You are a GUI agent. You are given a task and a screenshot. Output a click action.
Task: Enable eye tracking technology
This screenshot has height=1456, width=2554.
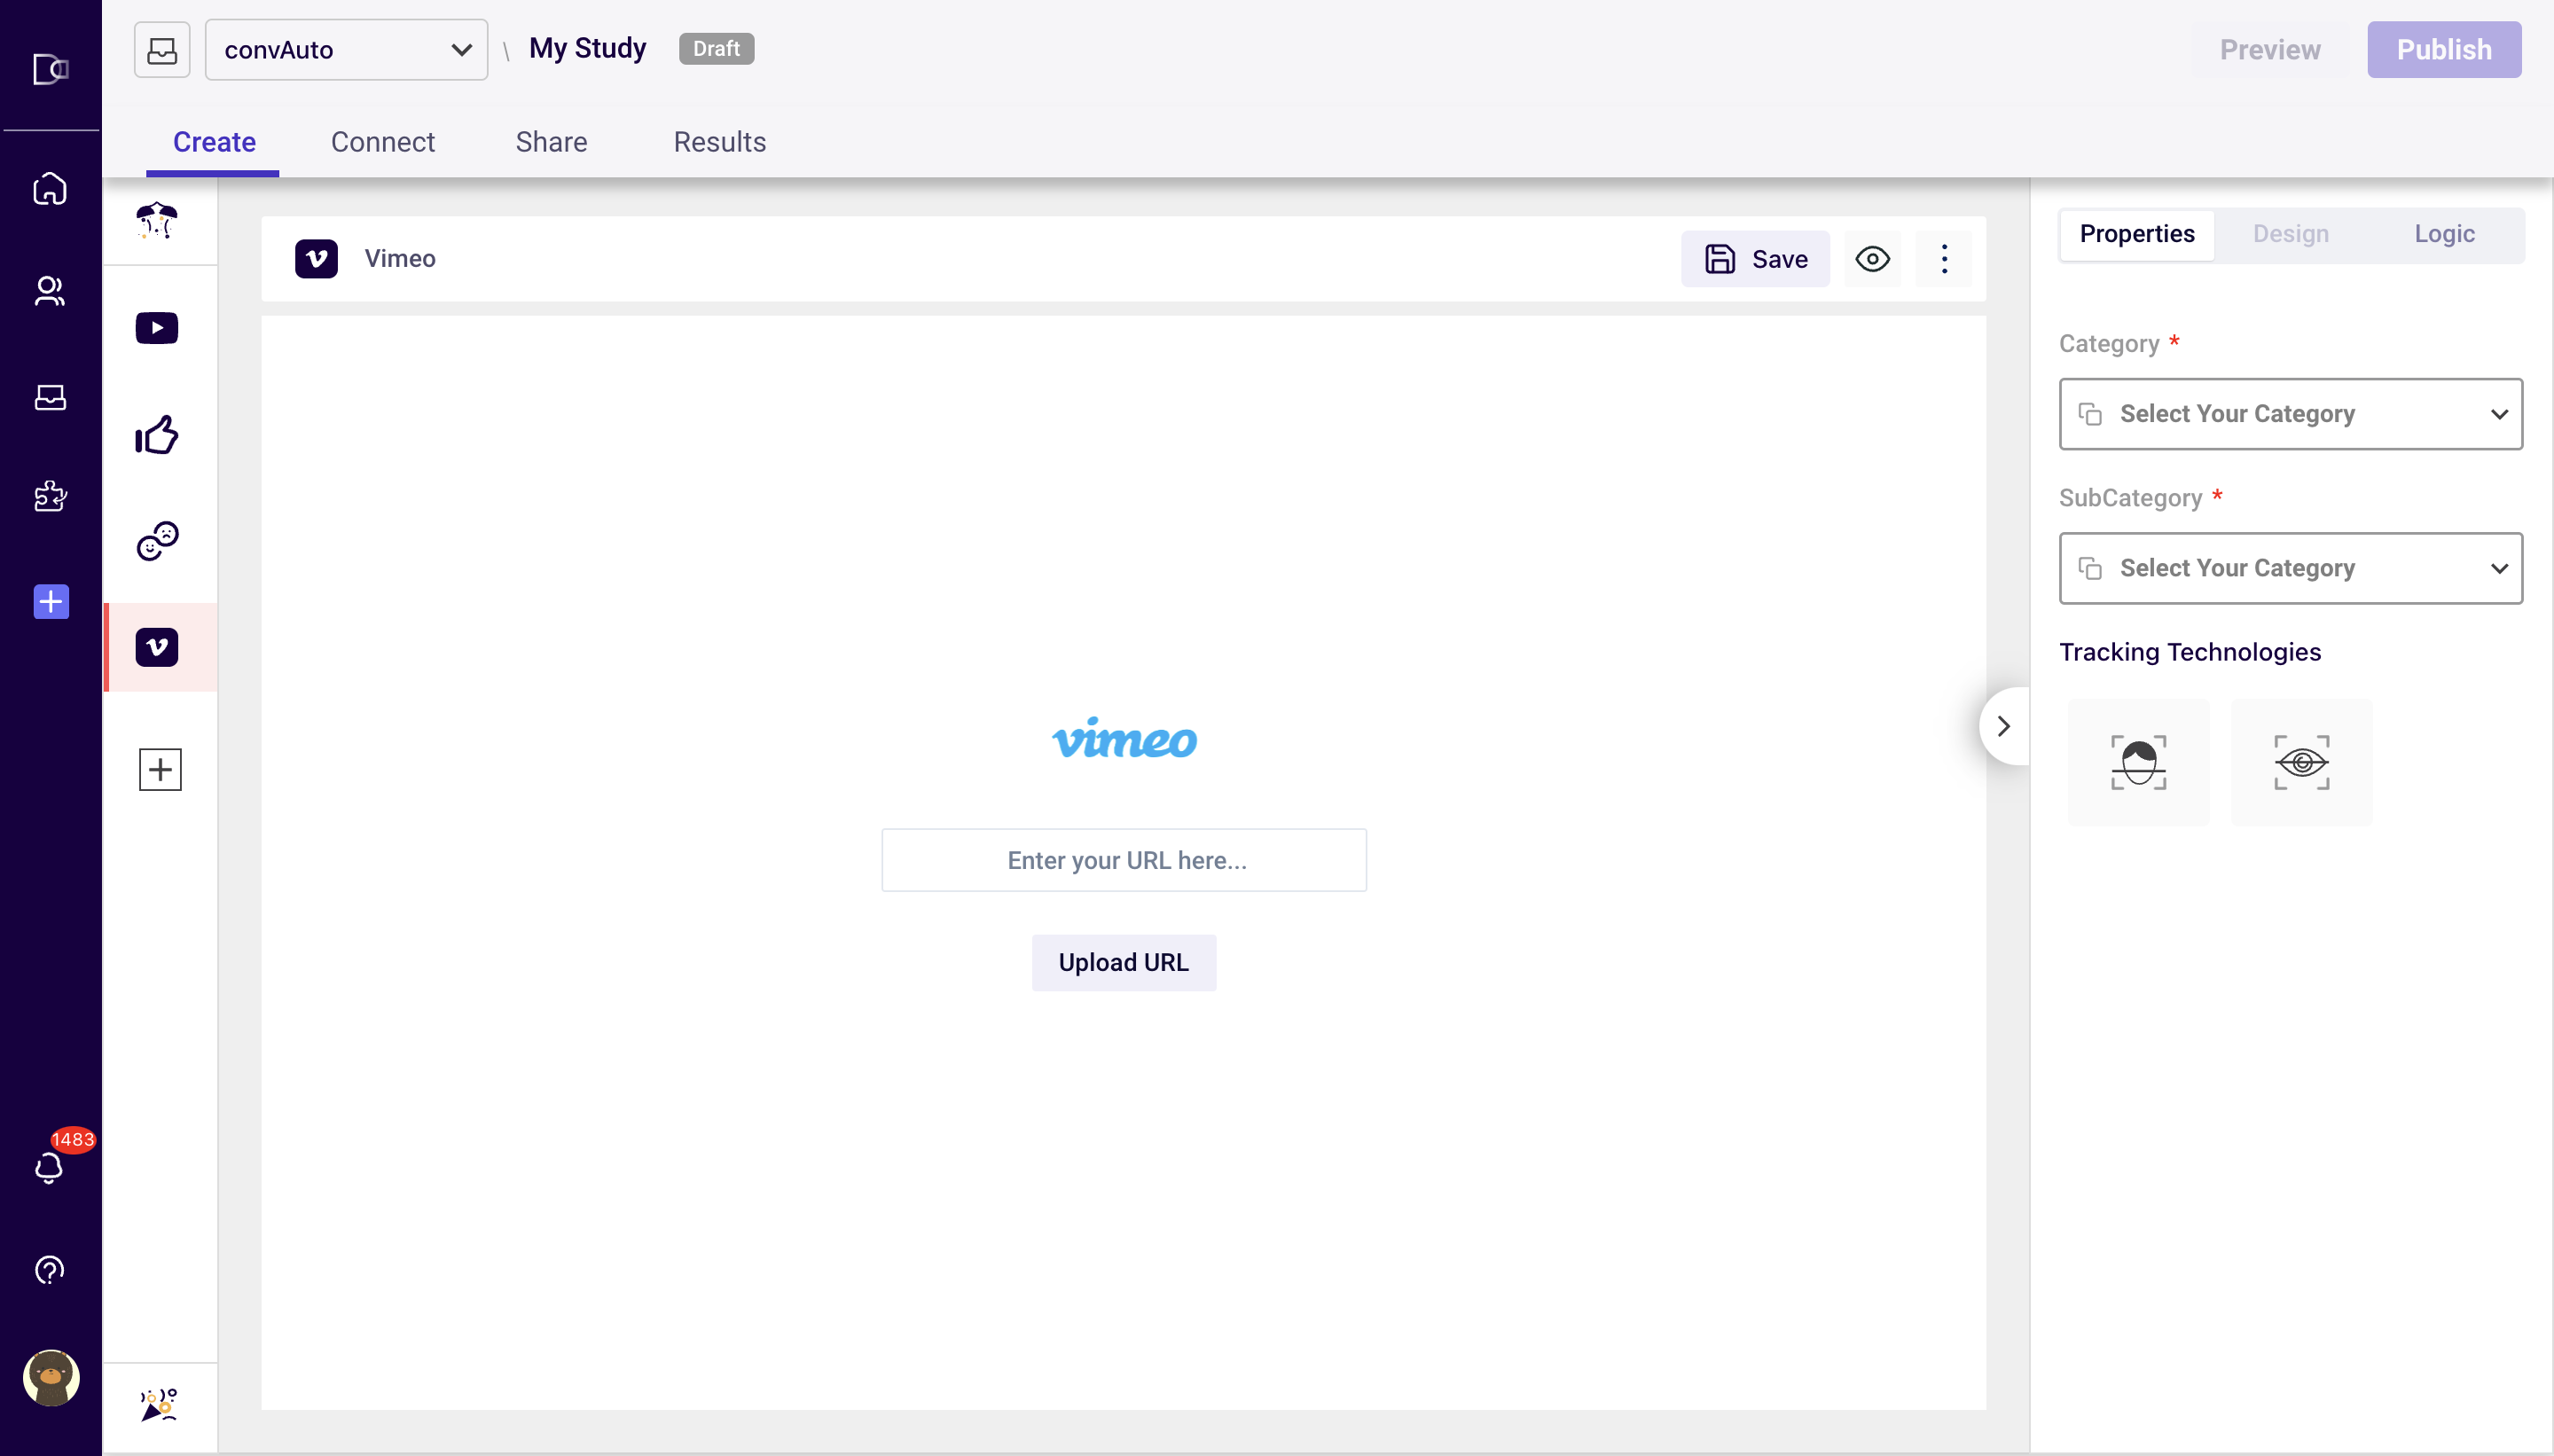2302,762
